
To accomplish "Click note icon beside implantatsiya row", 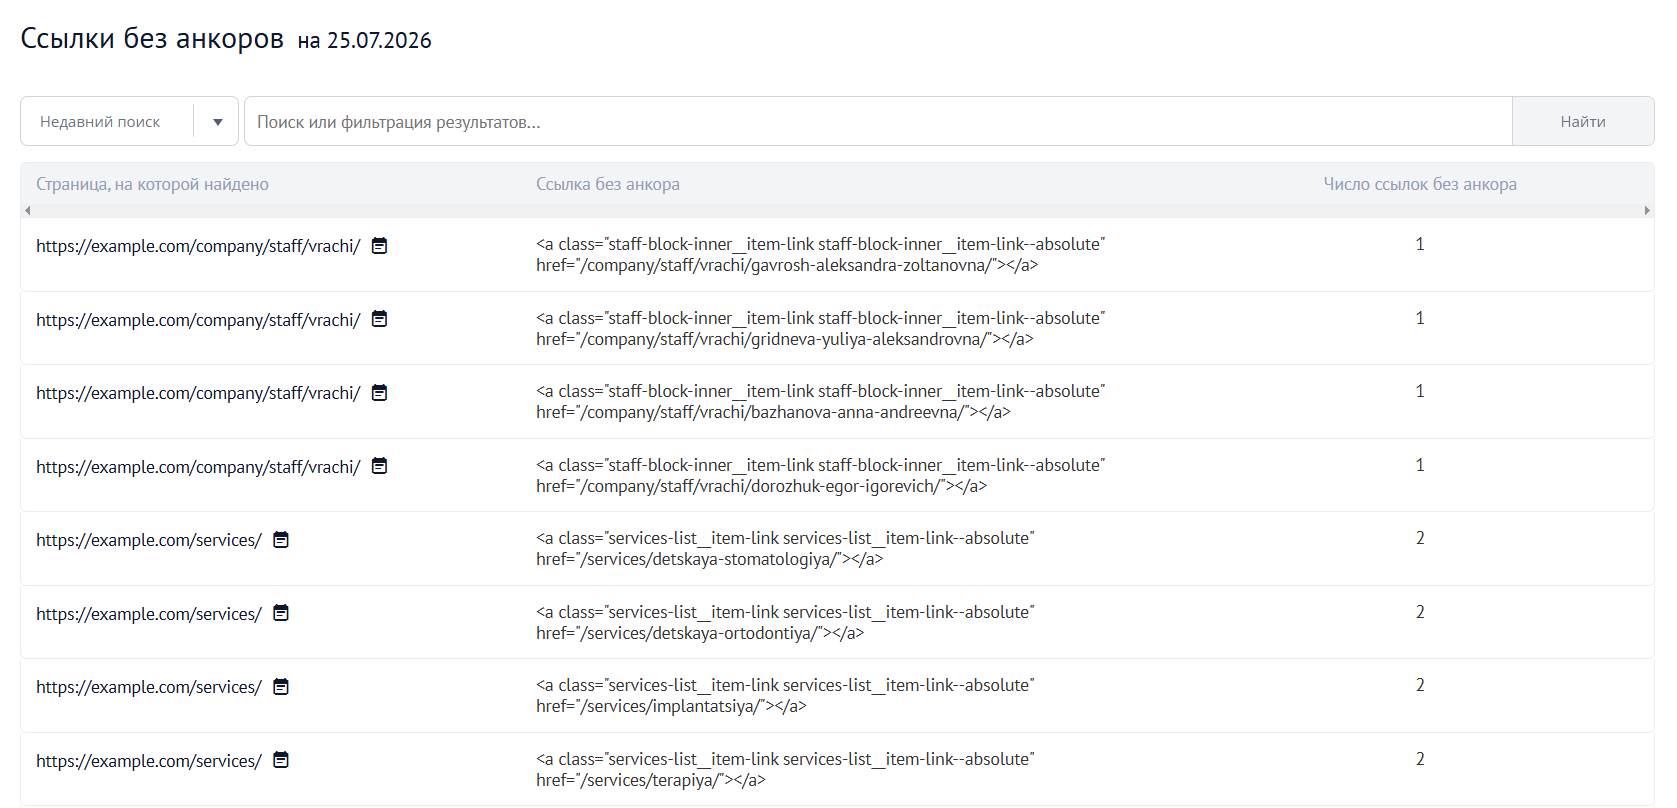I will pos(281,687).
